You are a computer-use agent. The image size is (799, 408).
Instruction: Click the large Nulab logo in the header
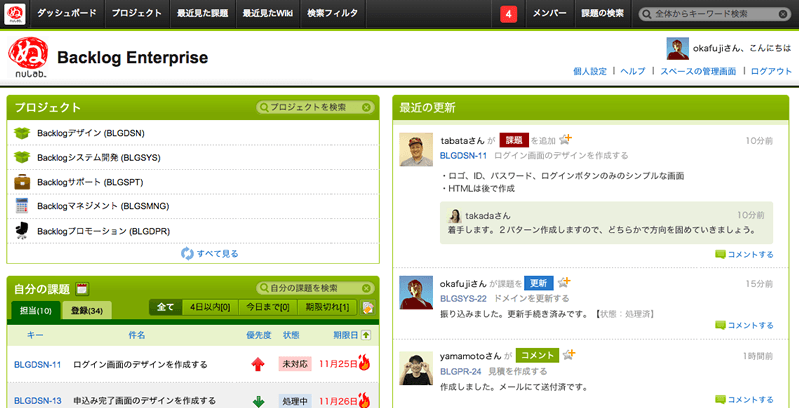[28, 58]
